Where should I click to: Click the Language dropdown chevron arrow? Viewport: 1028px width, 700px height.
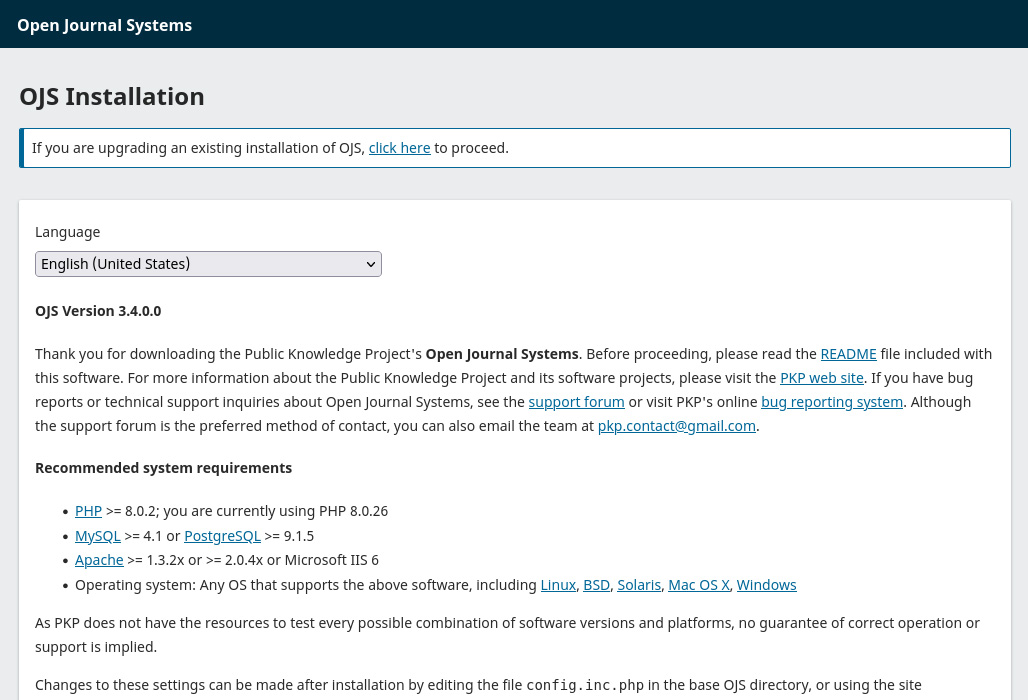tap(370, 264)
